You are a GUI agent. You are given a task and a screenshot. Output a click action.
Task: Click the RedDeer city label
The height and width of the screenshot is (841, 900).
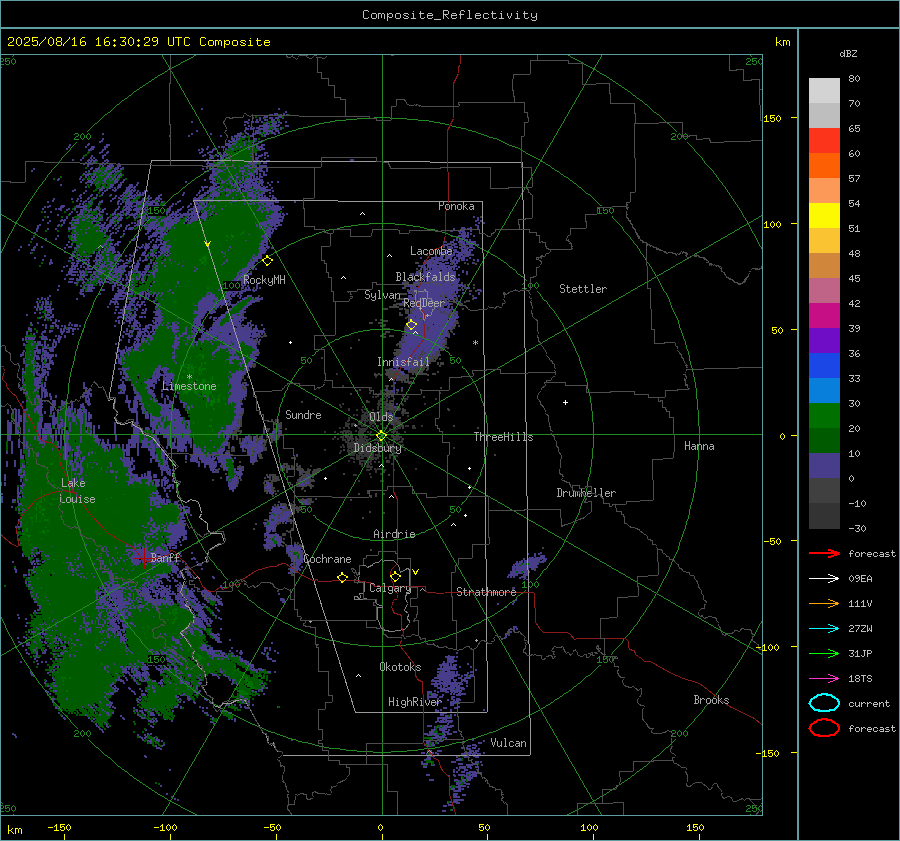[x=424, y=303]
